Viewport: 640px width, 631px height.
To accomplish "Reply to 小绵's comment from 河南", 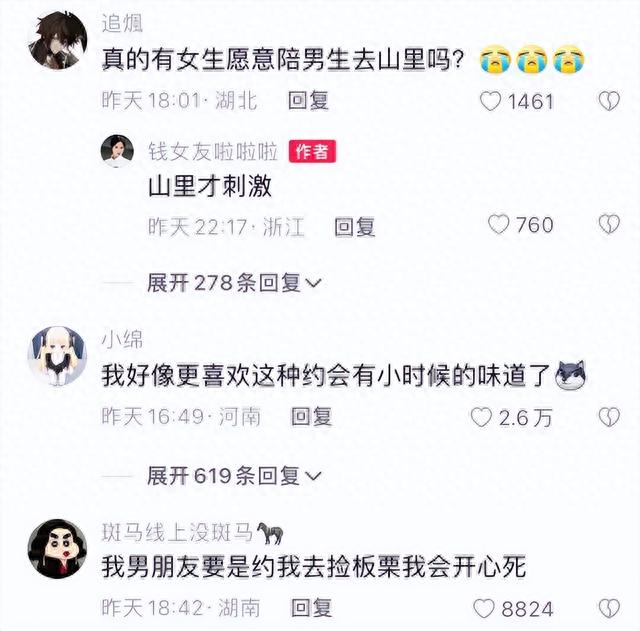I will 311,417.
